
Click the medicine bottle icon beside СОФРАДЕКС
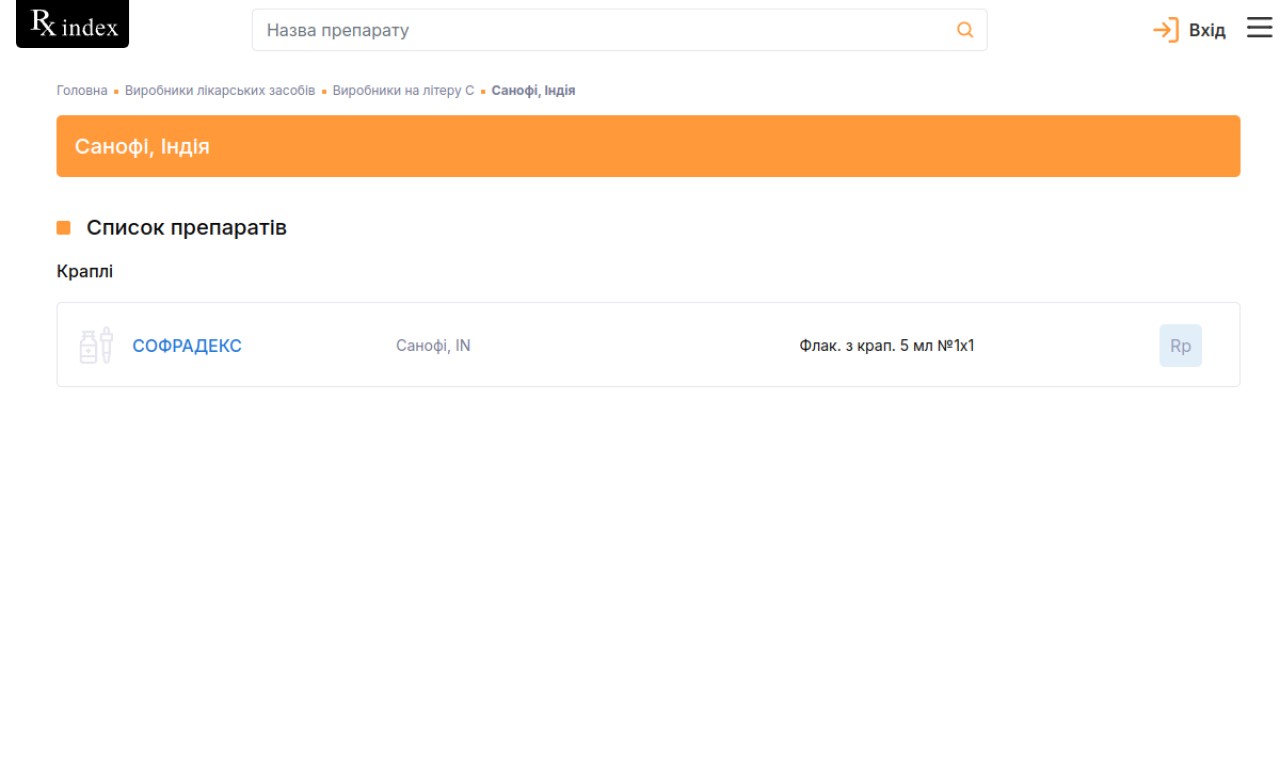(96, 346)
